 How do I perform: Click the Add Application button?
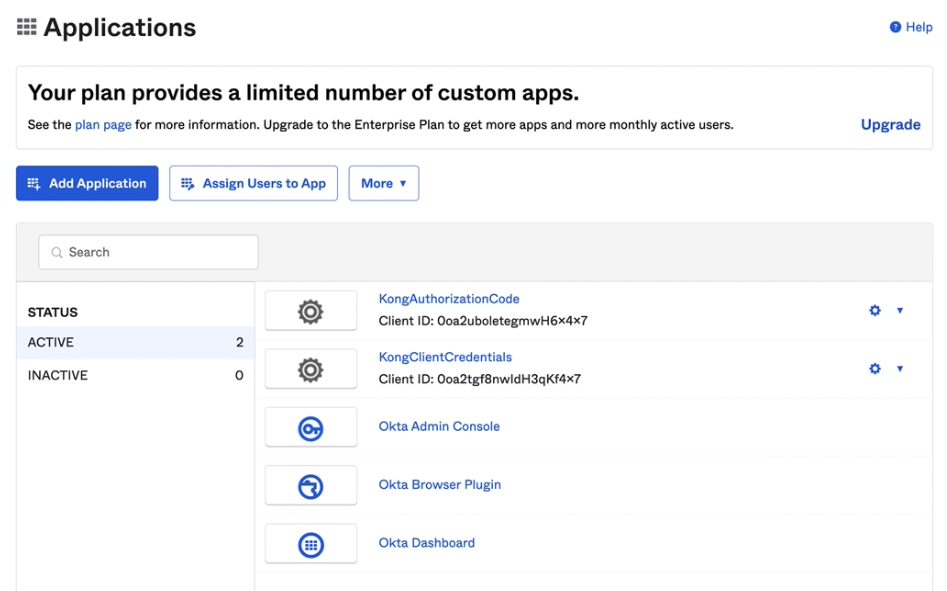[87, 183]
